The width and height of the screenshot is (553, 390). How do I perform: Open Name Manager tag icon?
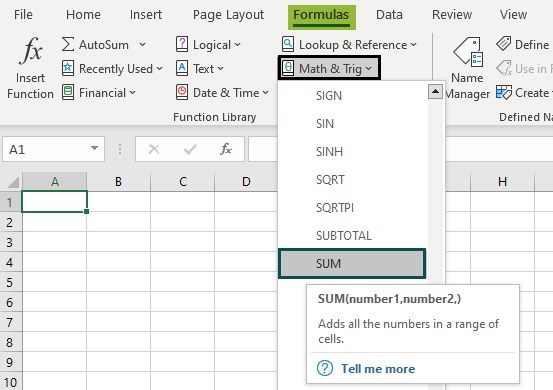[x=468, y=52]
